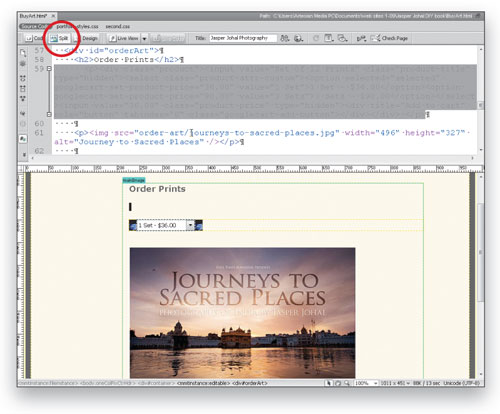Click the Live Code button

(x=168, y=38)
